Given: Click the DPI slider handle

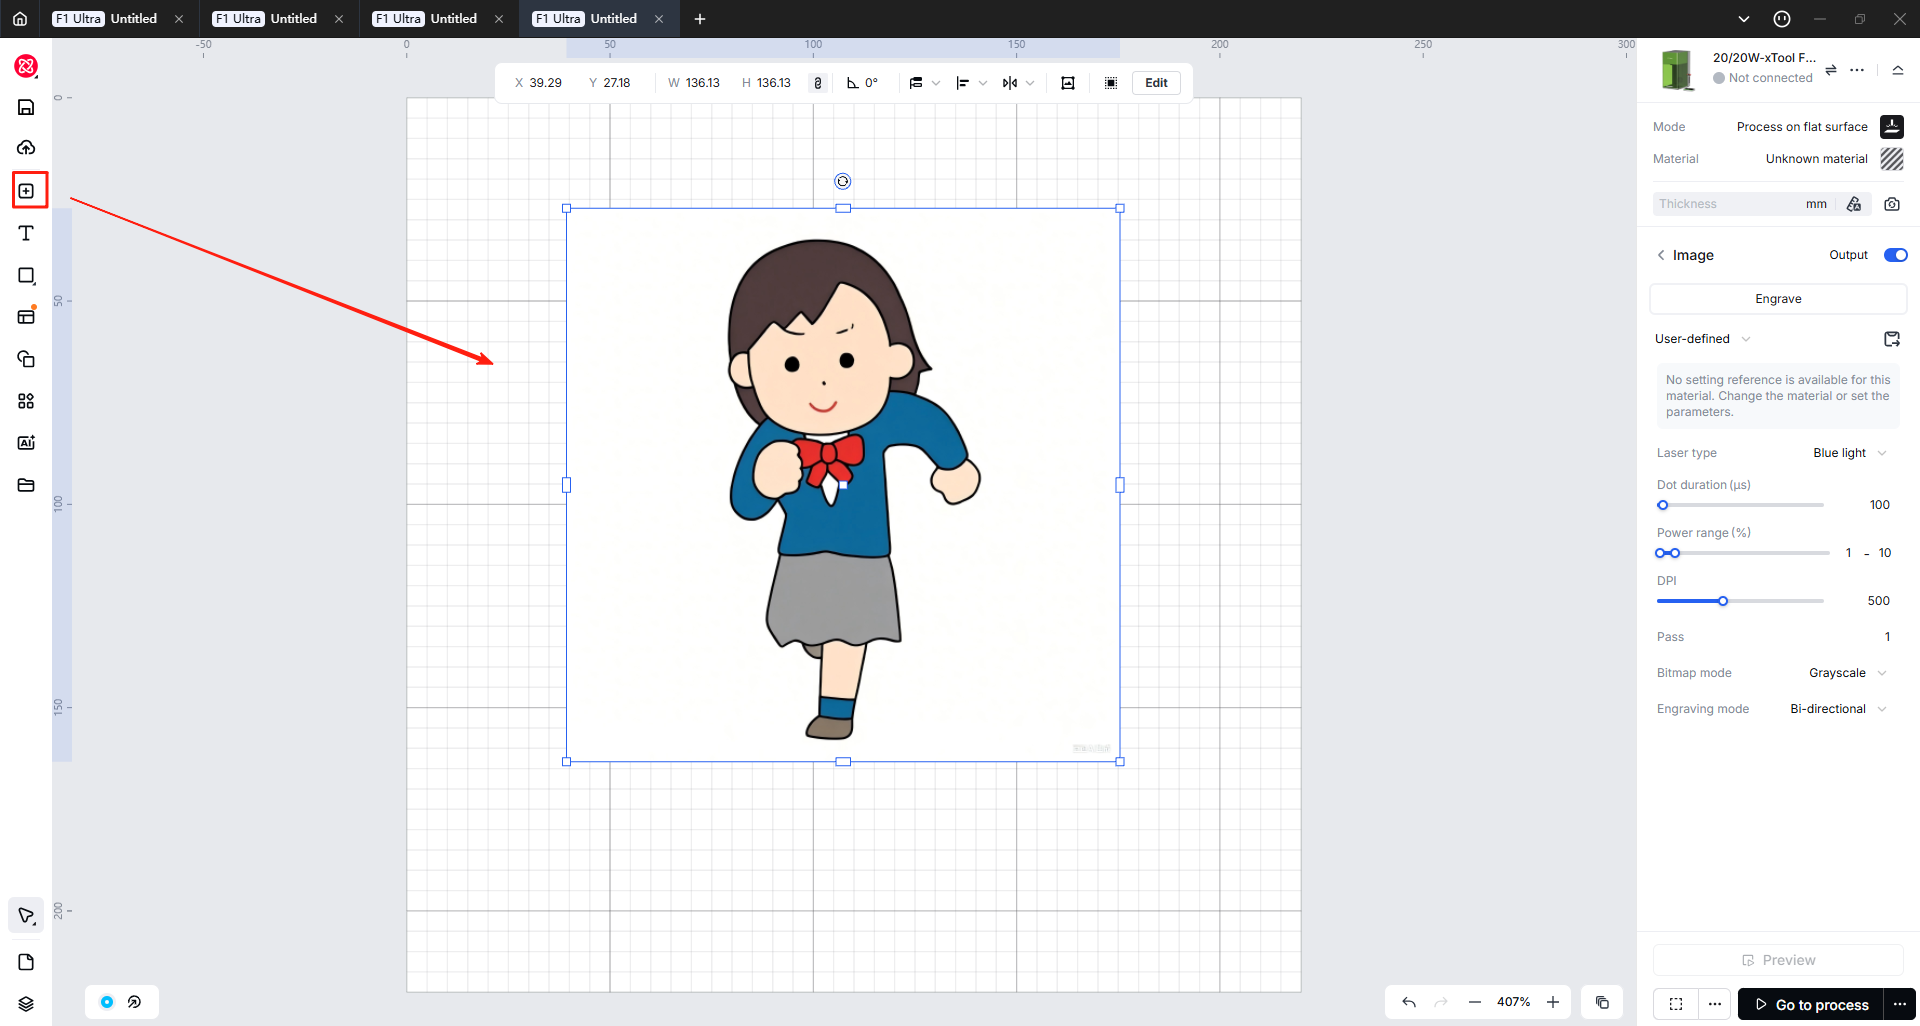Looking at the screenshot, I should pyautogui.click(x=1723, y=601).
